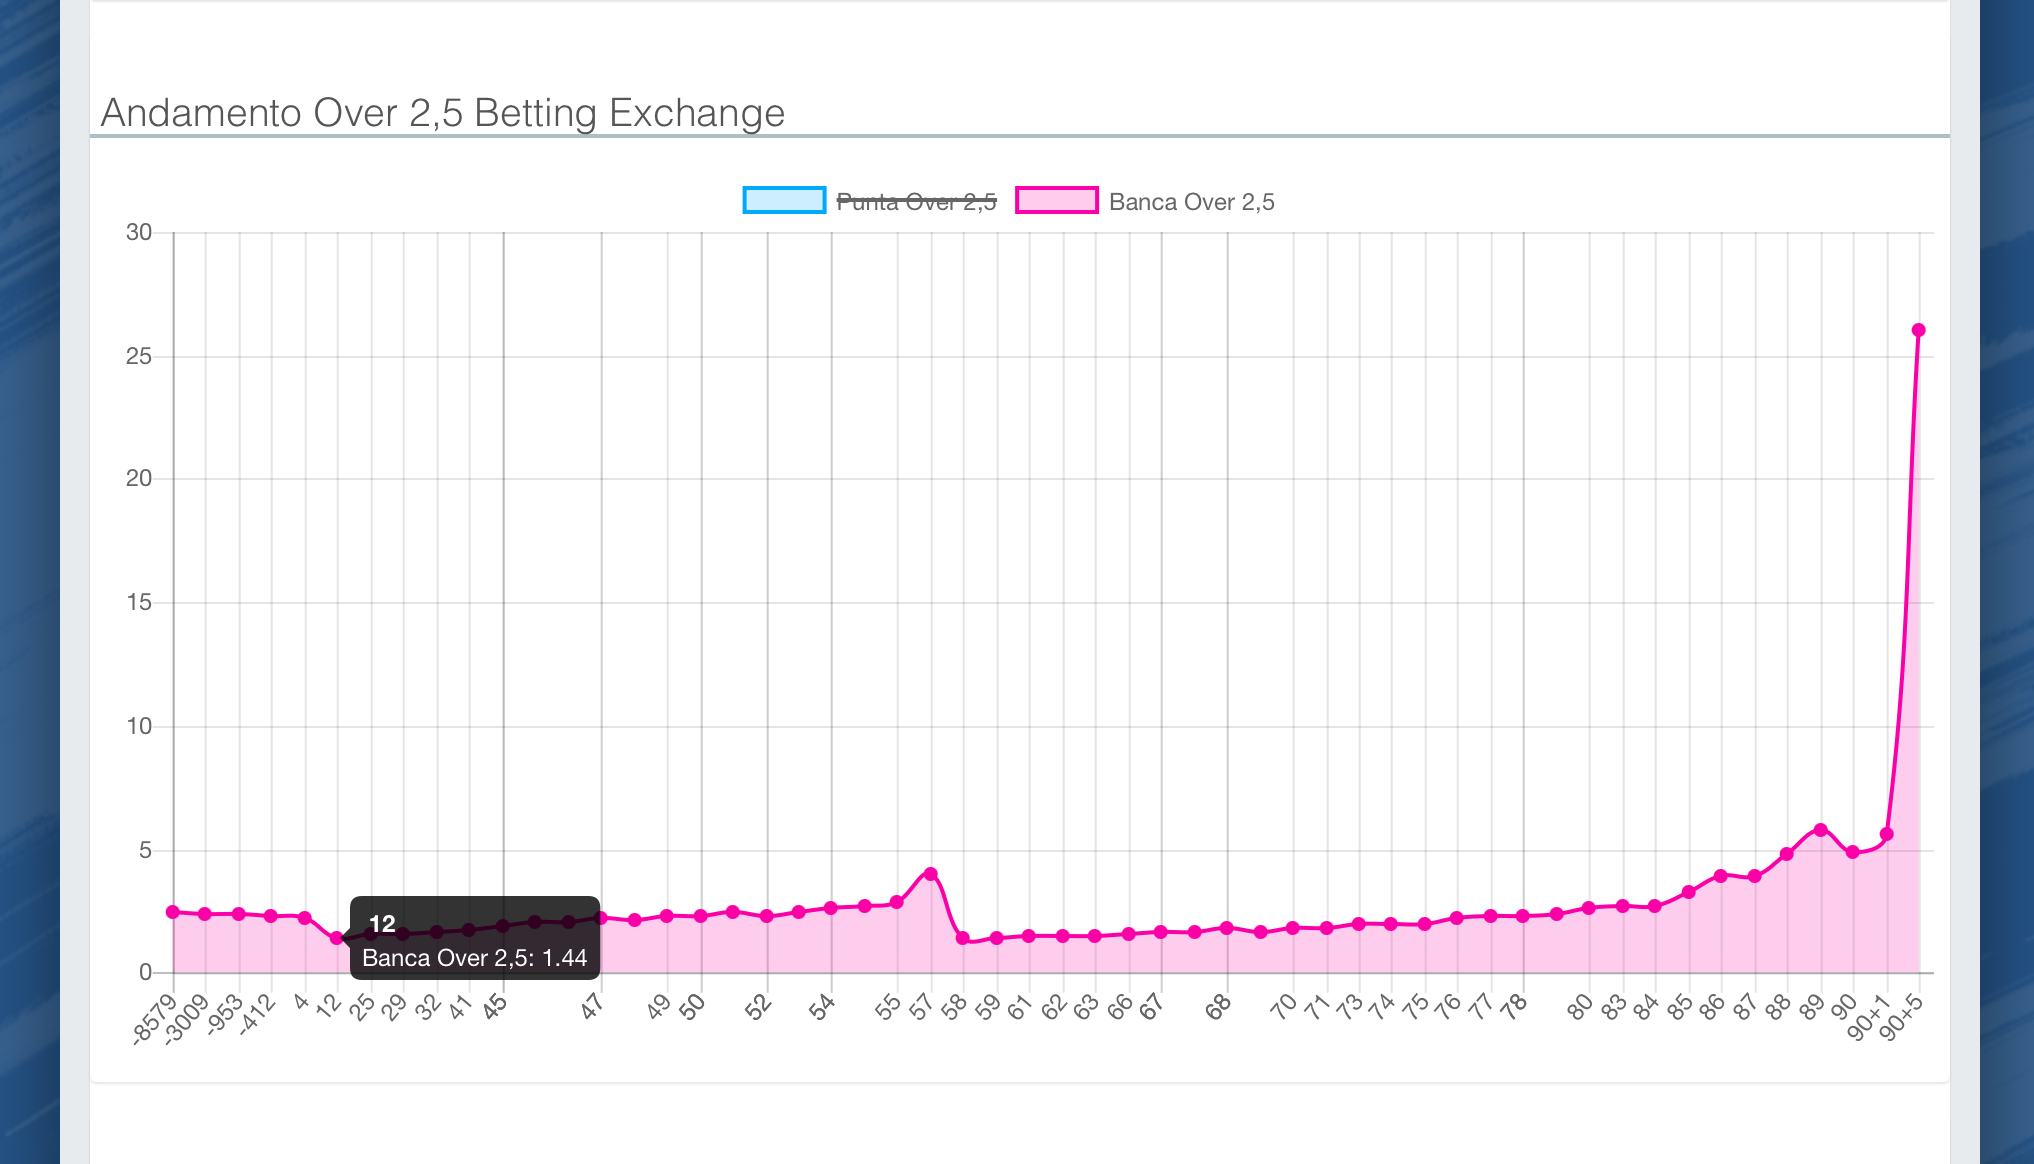The image size is (2034, 1164).
Task: Select the peak data point near minute 89
Action: click(x=1821, y=830)
